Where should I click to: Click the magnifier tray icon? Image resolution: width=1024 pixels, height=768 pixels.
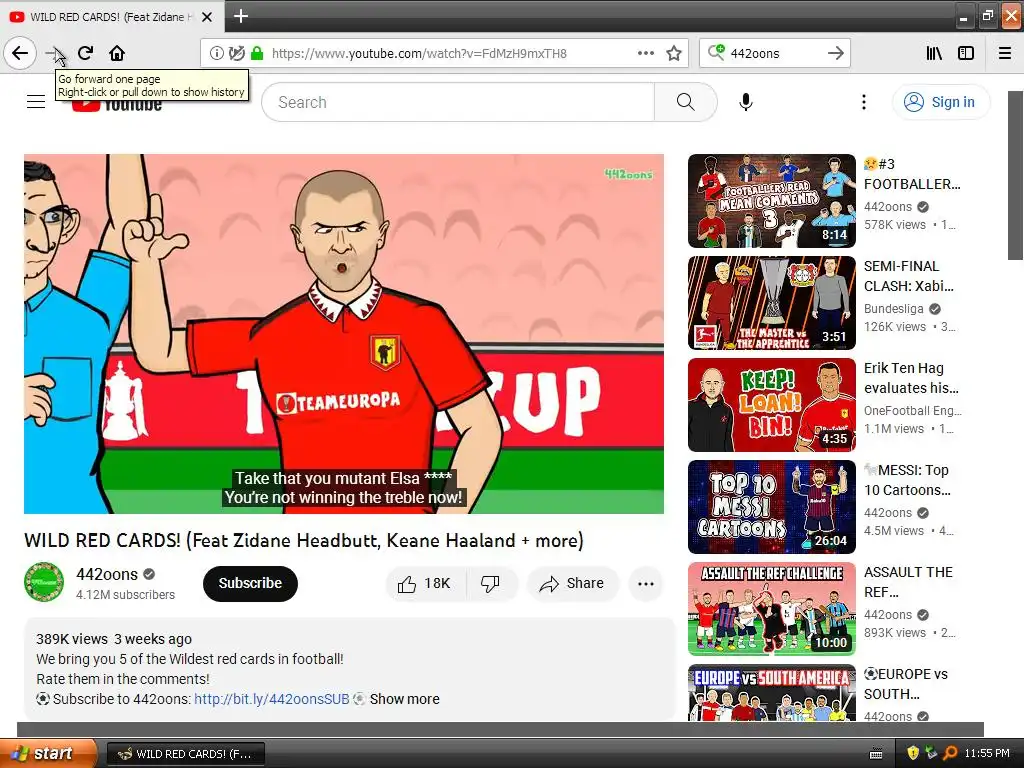950,753
